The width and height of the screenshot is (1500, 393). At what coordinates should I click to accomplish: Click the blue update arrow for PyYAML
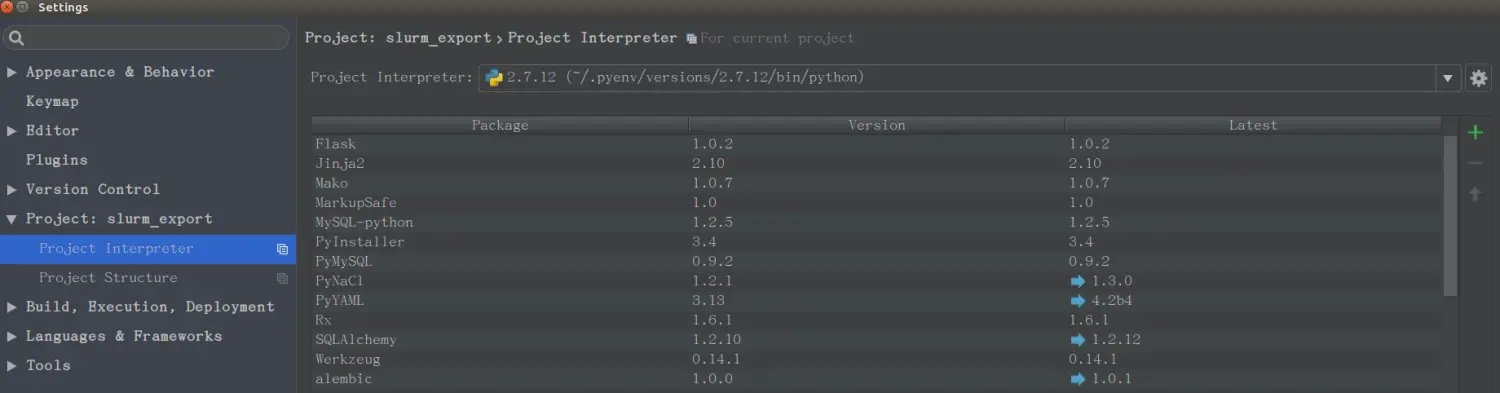(x=1077, y=301)
